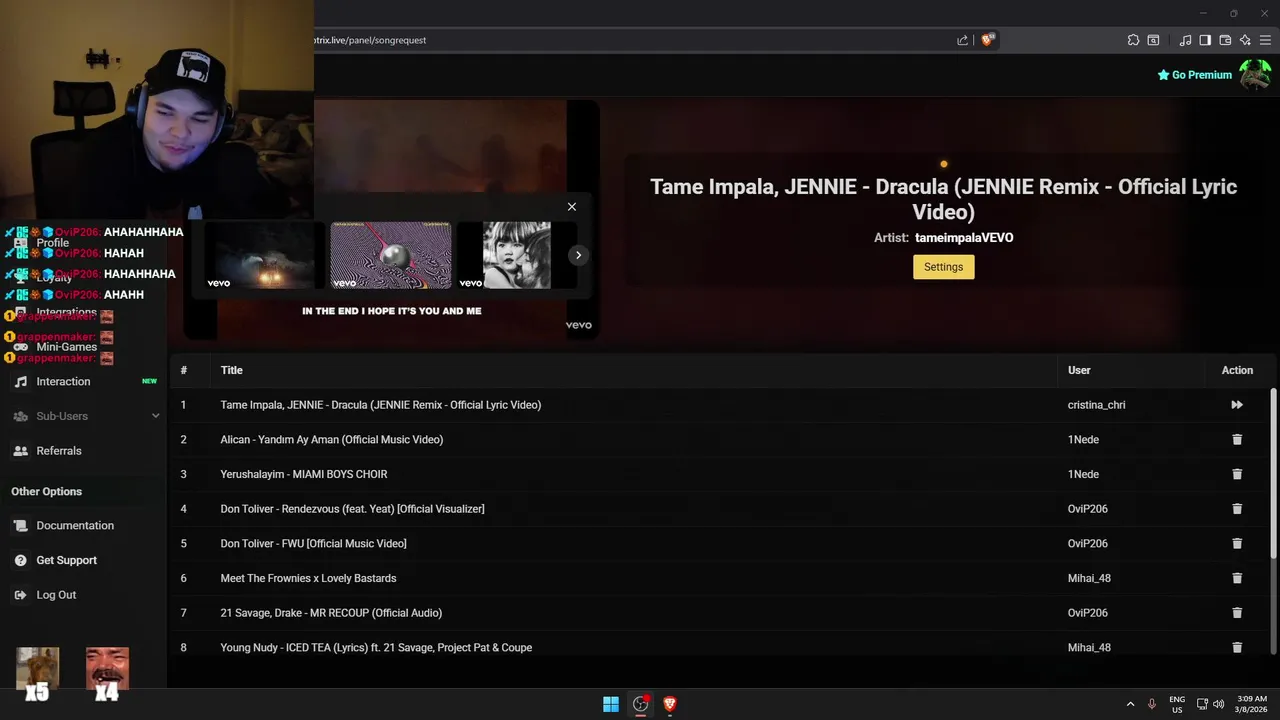The width and height of the screenshot is (1280, 720).
Task: Open the Interaction sidebar label
Action: pos(63,382)
